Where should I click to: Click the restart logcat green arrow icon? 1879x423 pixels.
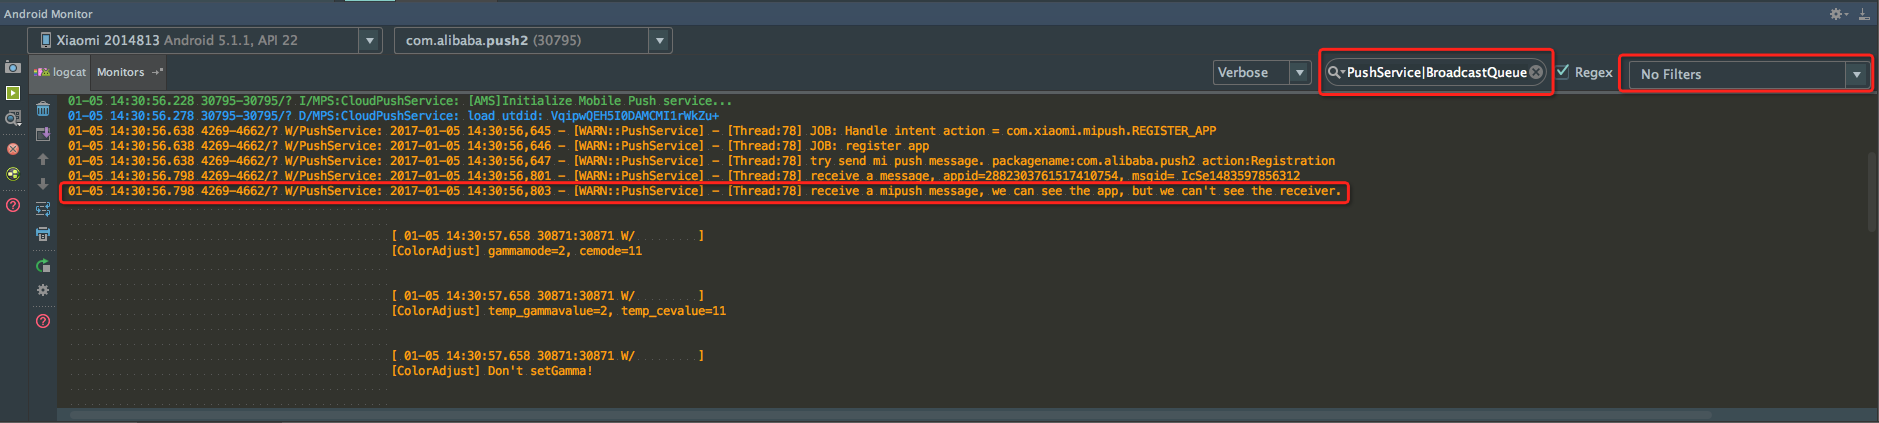pyautogui.click(x=43, y=266)
